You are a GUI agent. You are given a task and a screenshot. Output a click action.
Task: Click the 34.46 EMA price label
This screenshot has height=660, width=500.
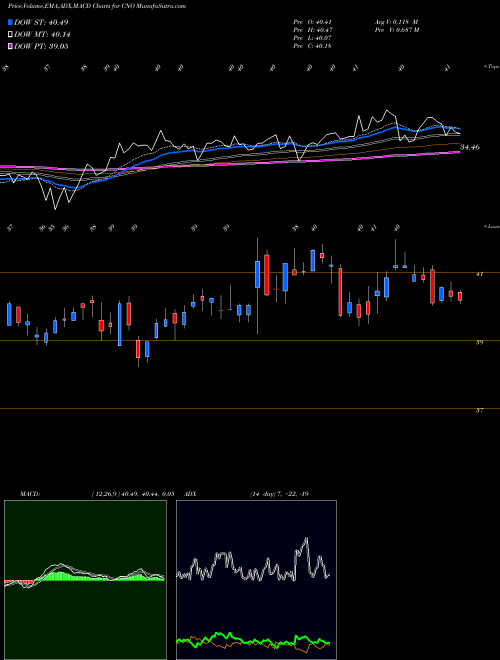470,147
